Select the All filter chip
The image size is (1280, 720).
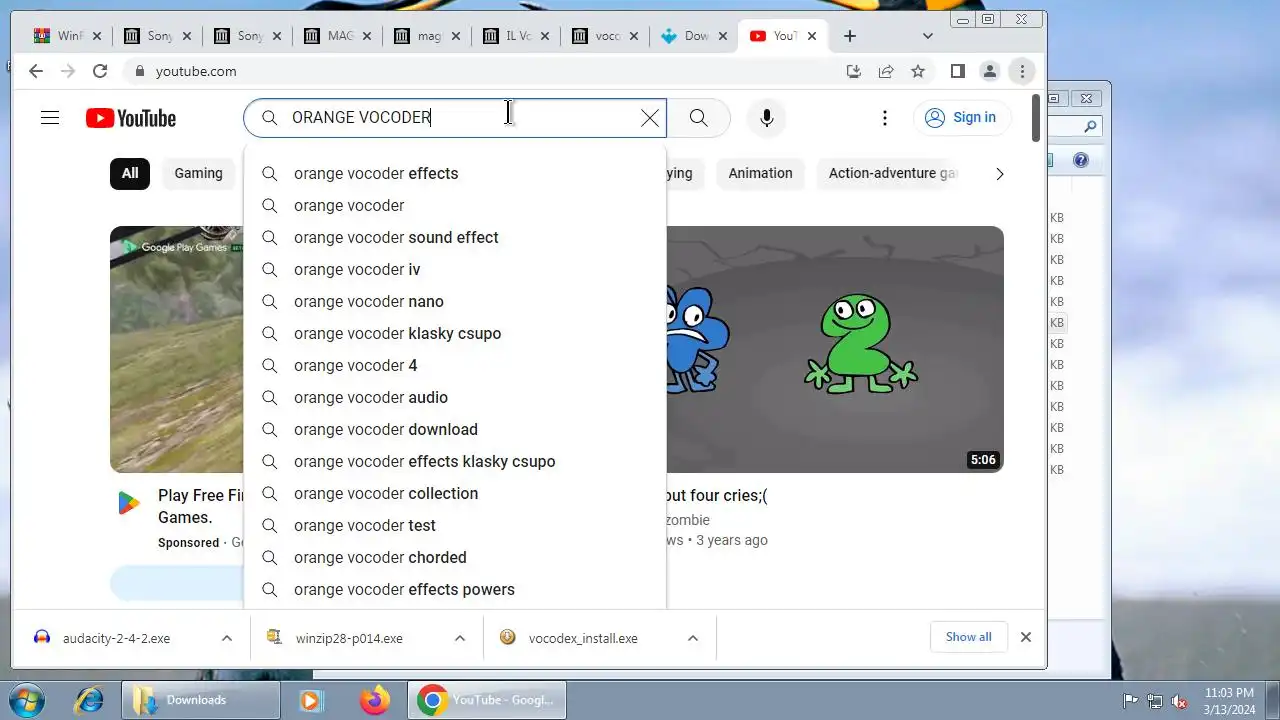tap(130, 173)
